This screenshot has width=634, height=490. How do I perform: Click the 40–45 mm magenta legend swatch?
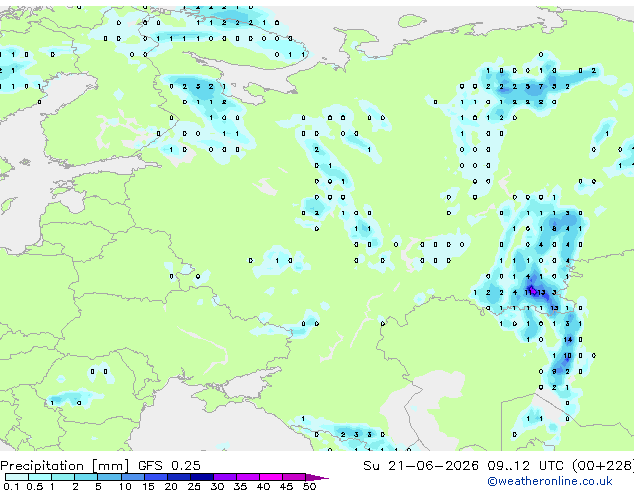(271, 477)
